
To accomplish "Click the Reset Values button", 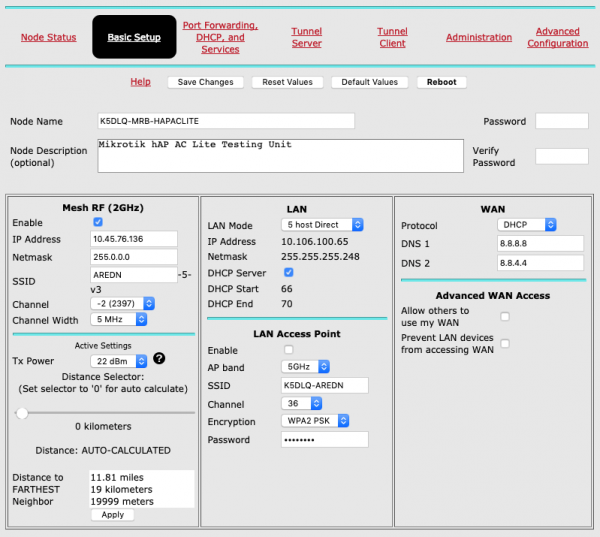I will point(287,82).
